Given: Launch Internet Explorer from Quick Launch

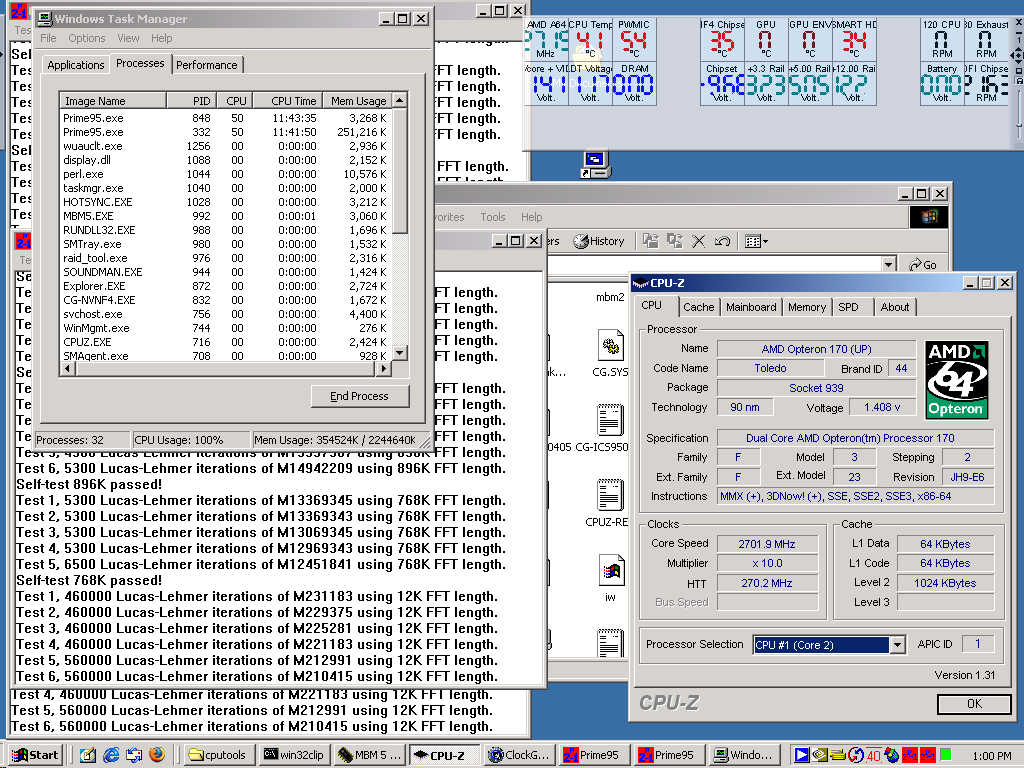Looking at the screenshot, I should click(x=111, y=755).
